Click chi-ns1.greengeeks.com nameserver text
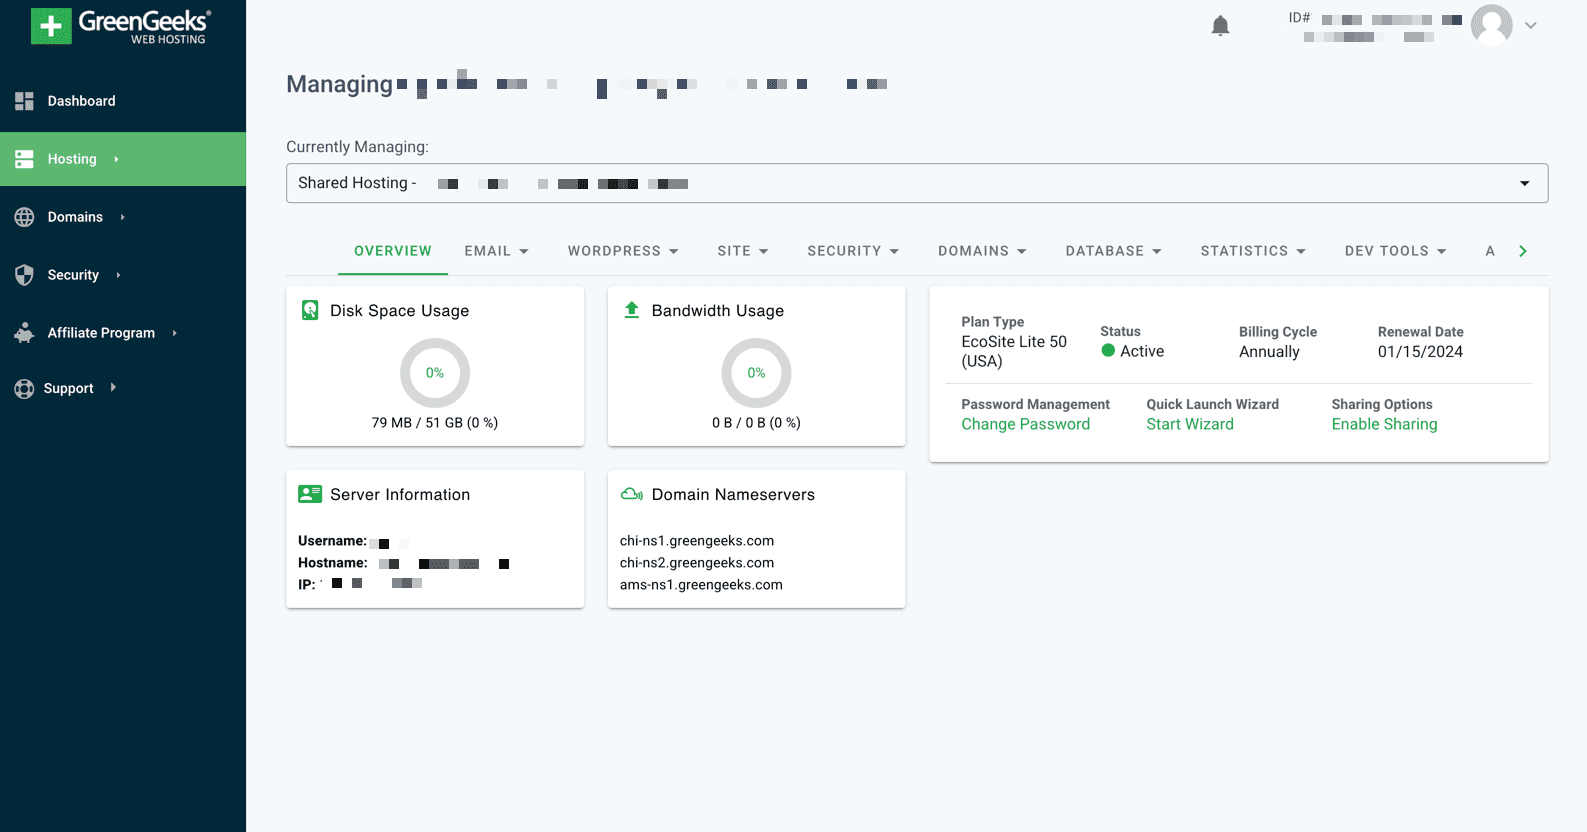This screenshot has height=832, width=1587. point(697,541)
